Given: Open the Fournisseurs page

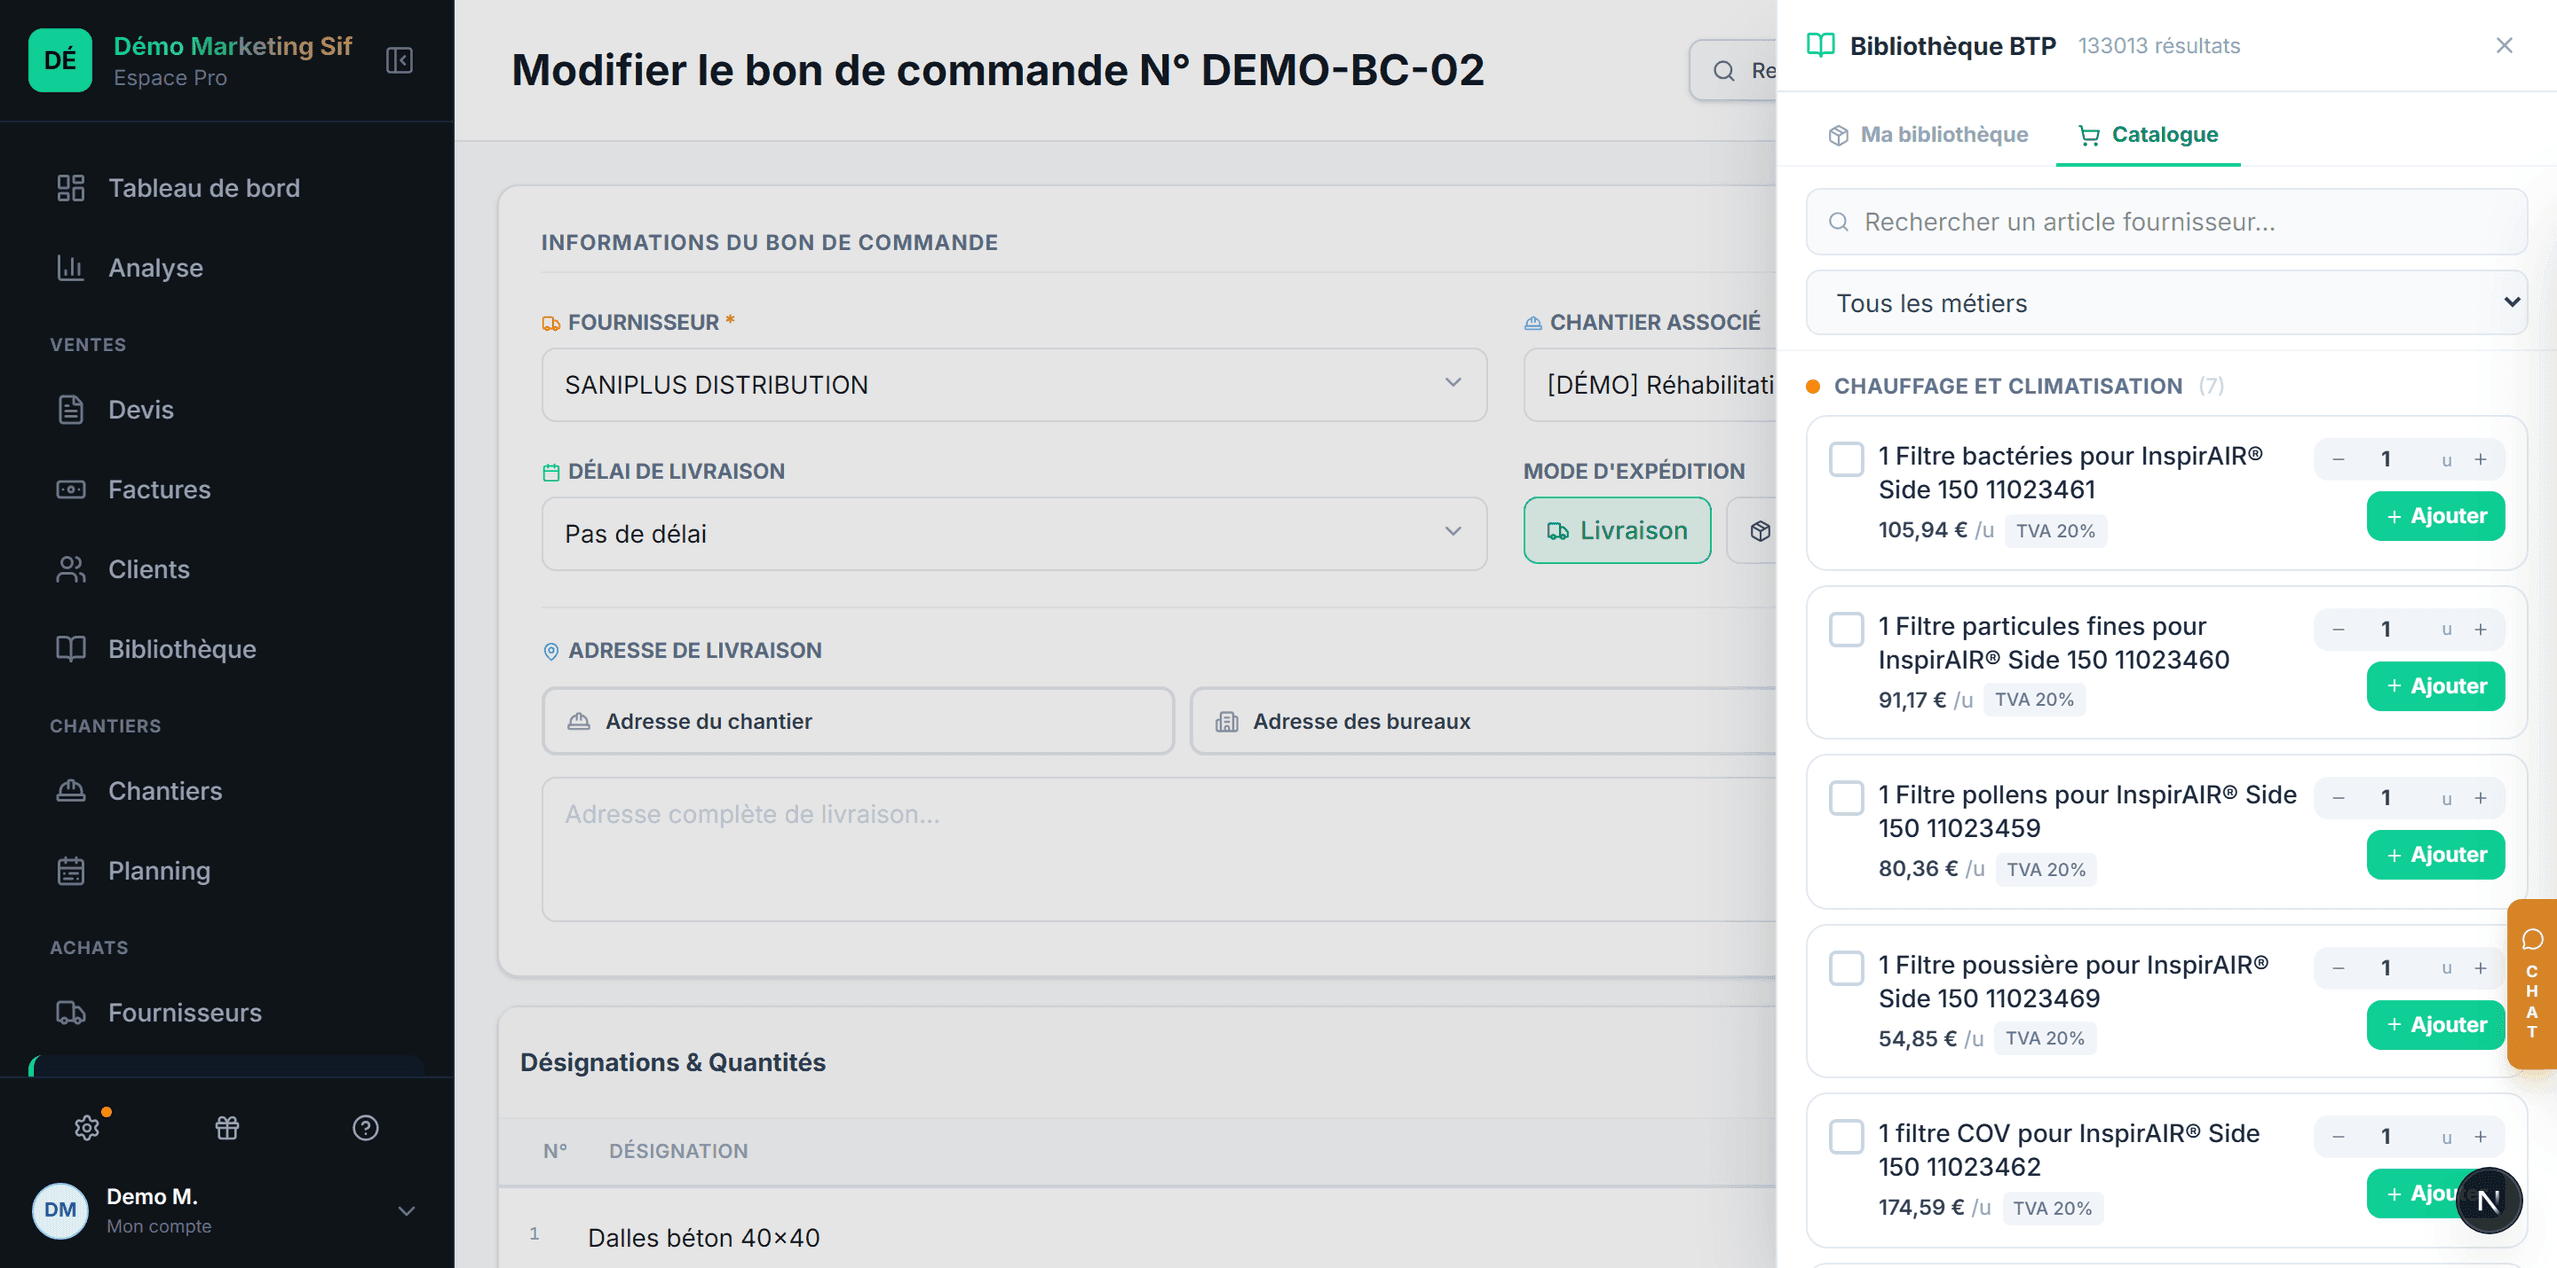Looking at the screenshot, I should (185, 1012).
